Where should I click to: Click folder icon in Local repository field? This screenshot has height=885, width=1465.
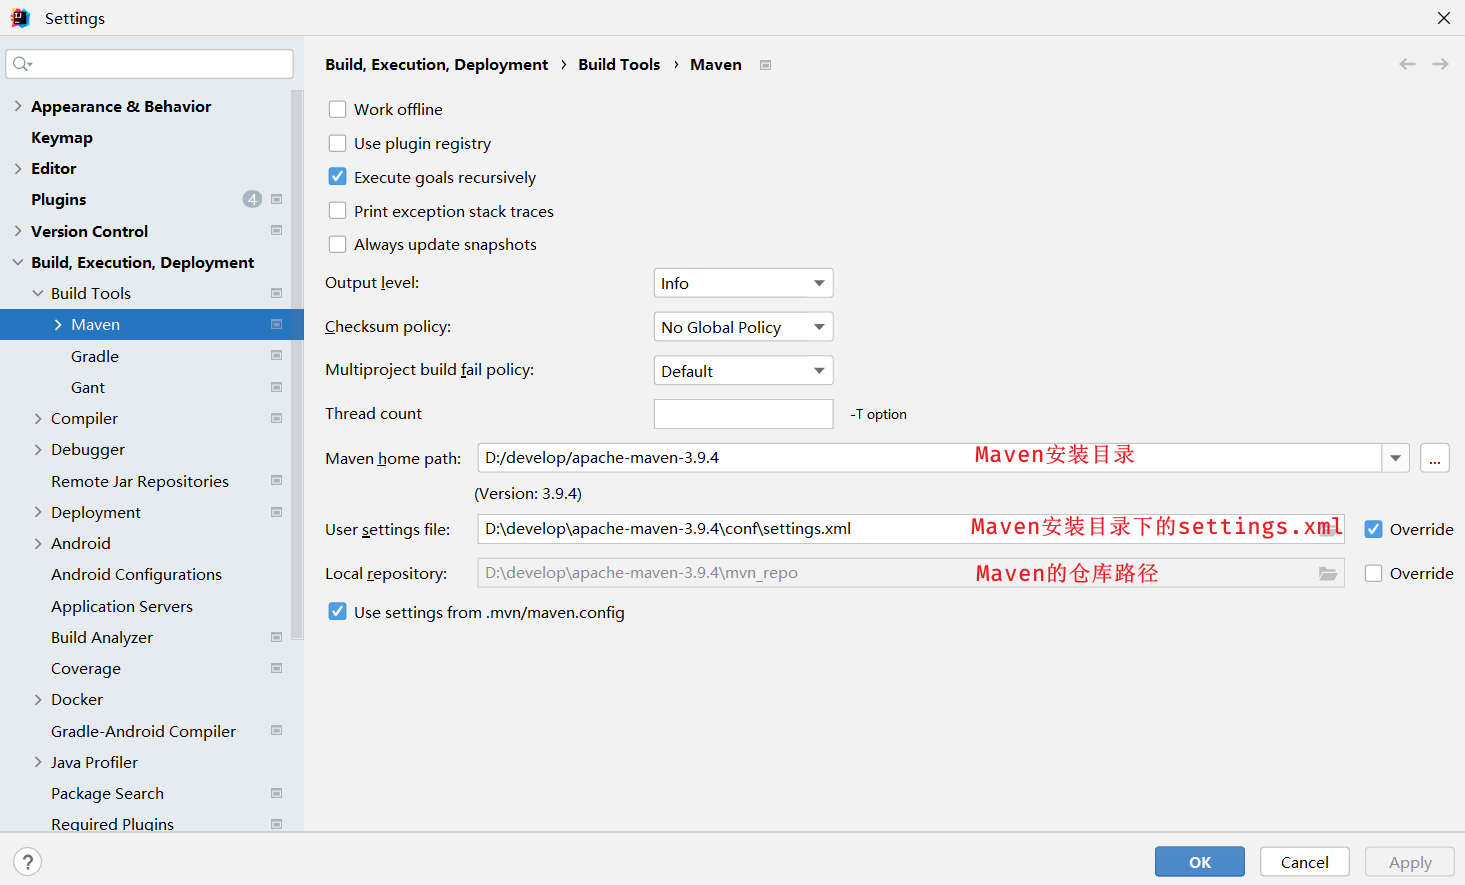1328,574
